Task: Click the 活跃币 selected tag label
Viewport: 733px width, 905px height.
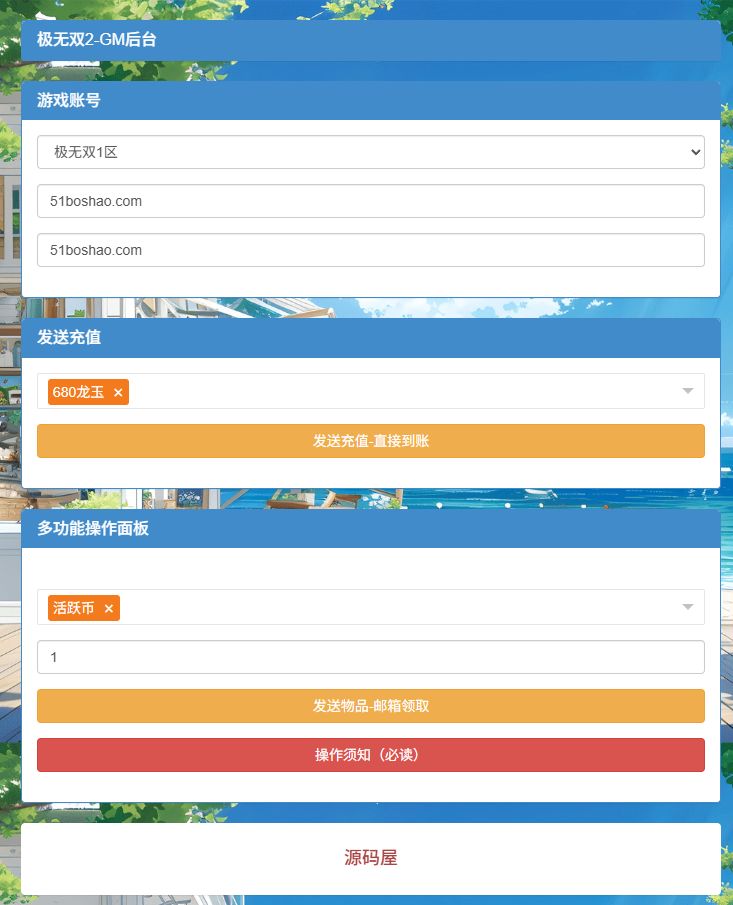Action: (73, 608)
